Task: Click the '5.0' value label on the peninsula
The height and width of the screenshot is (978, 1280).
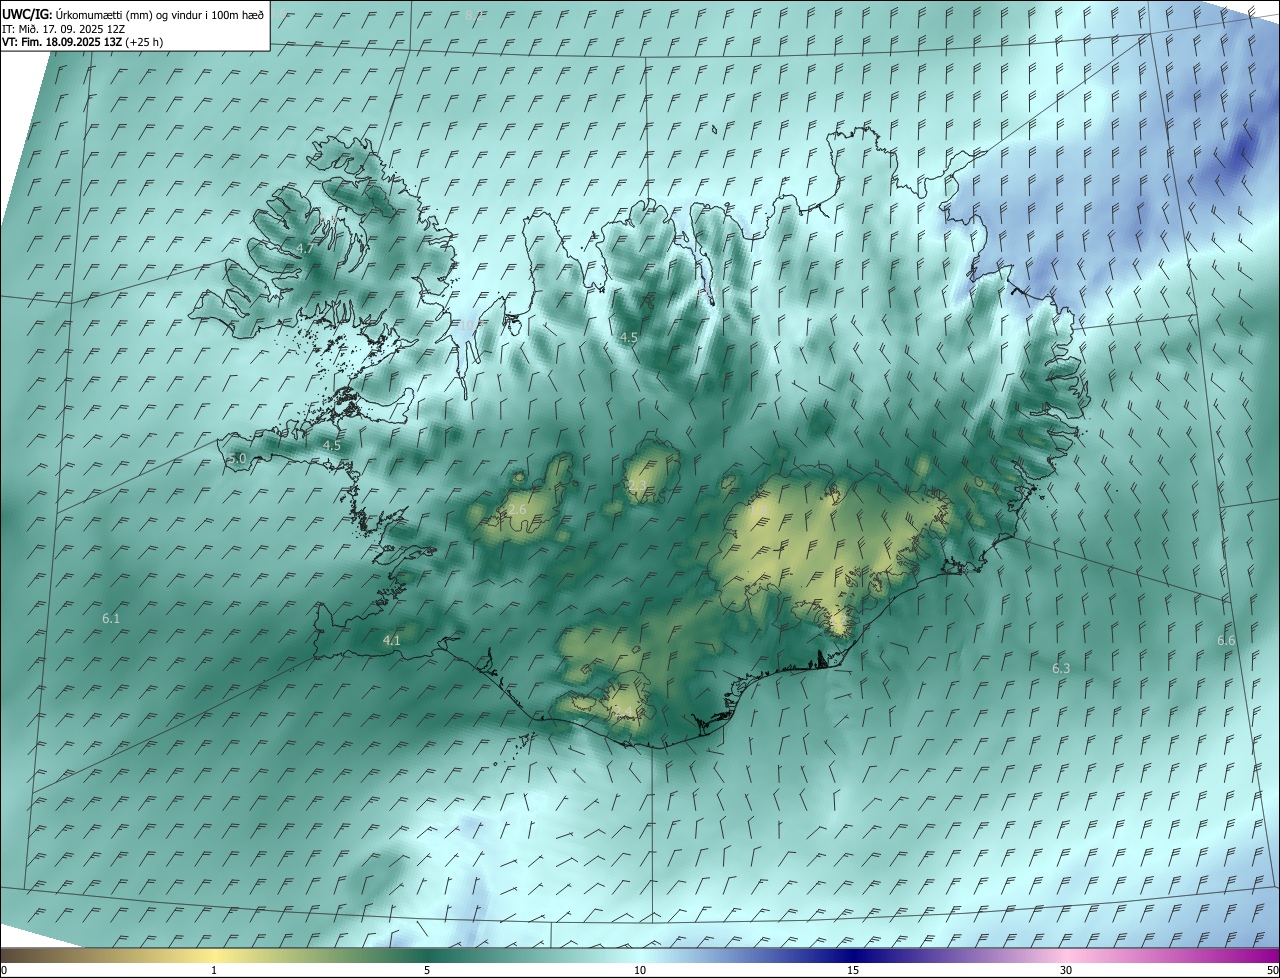Action: [237, 458]
